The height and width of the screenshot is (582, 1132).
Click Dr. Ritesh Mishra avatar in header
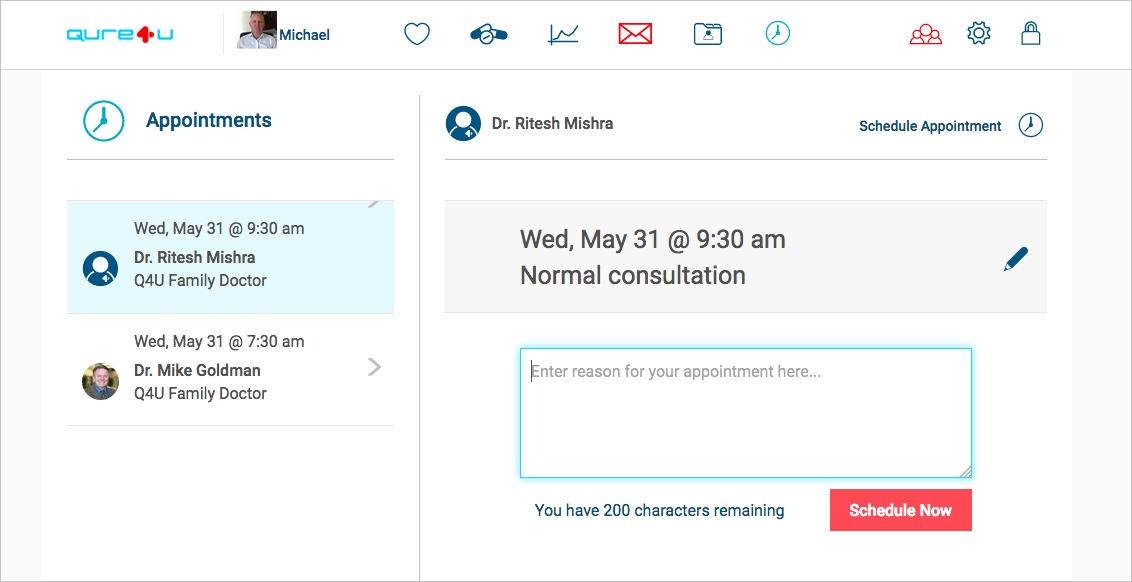coord(463,123)
